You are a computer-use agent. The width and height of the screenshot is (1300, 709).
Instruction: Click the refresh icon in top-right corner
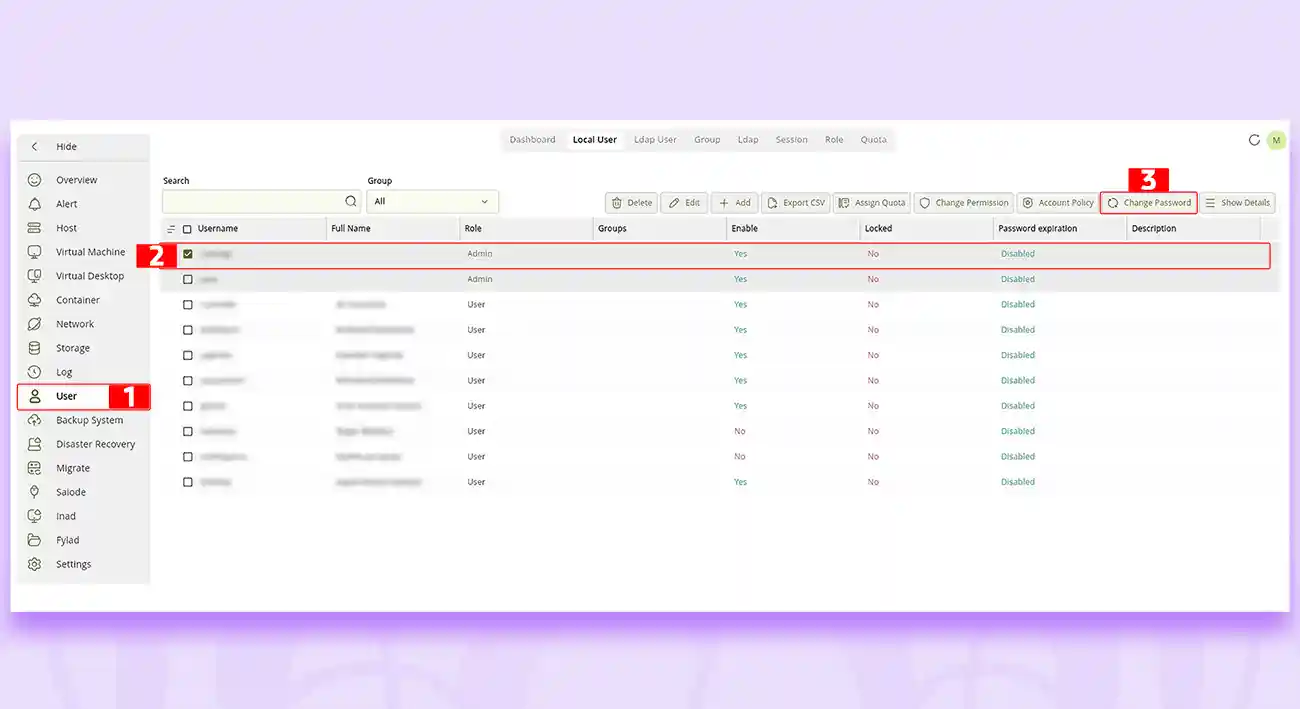point(1254,140)
